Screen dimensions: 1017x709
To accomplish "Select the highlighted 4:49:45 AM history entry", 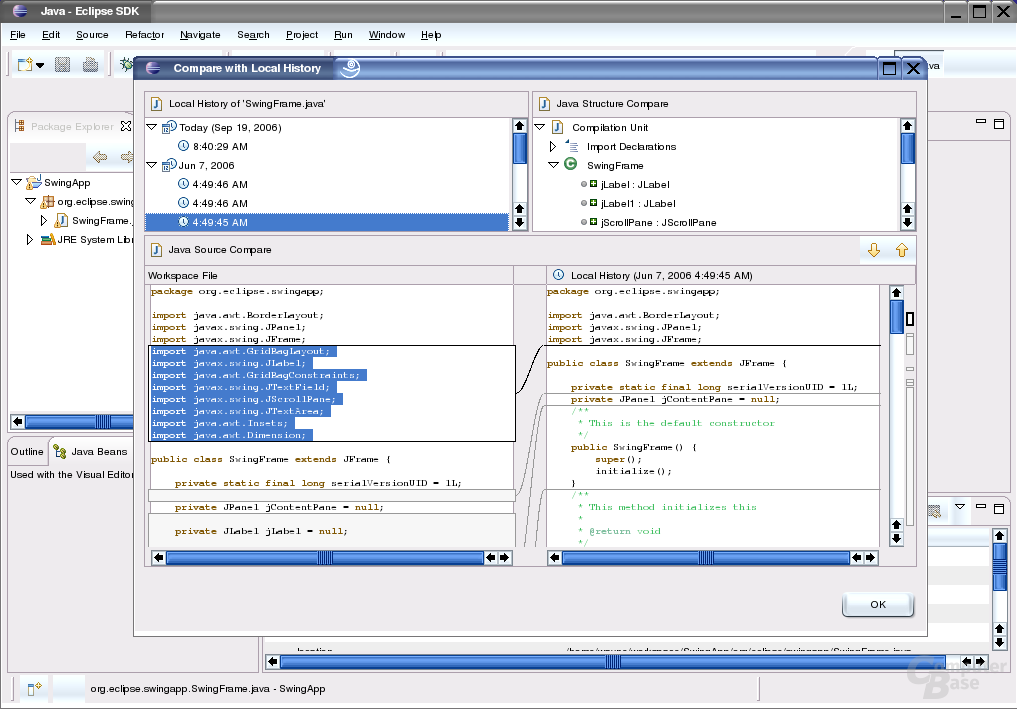I will tap(327, 222).
